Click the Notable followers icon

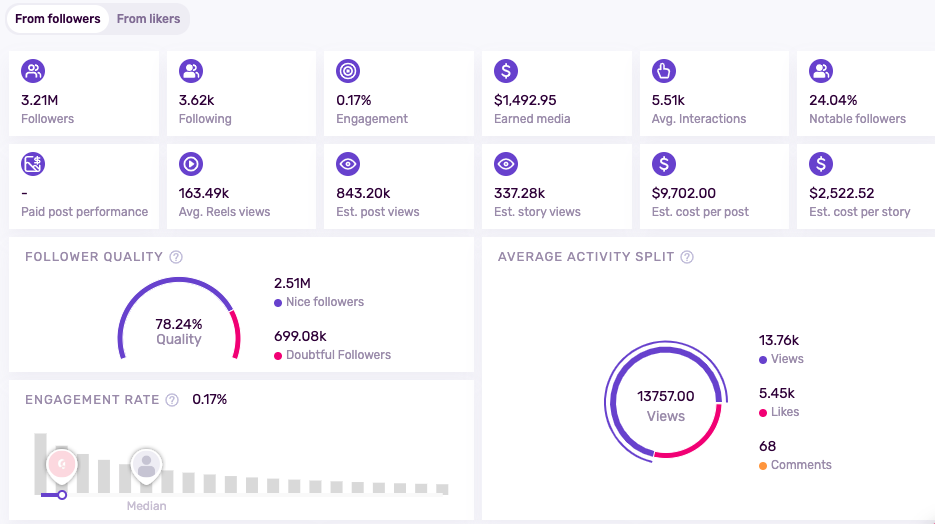(821, 71)
